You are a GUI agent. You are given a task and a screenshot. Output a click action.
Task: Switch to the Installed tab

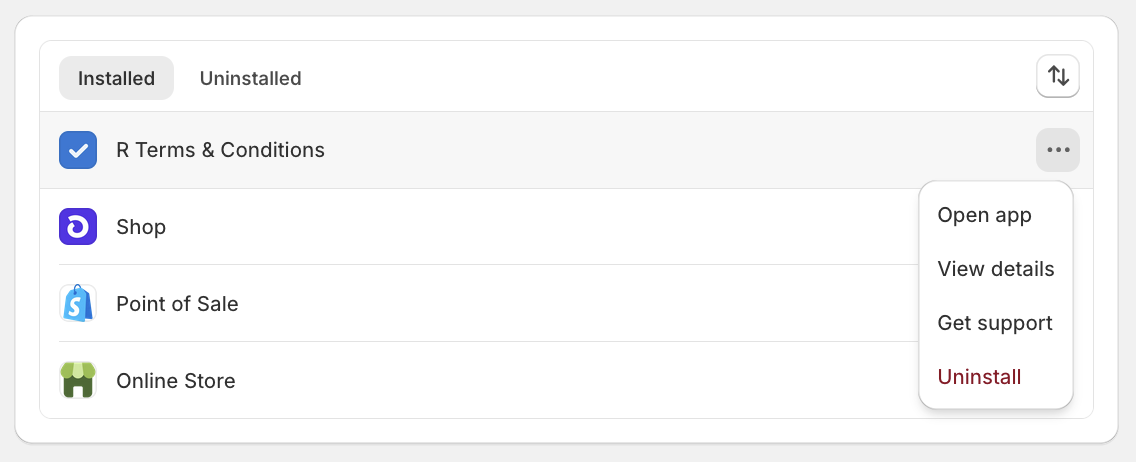tap(117, 78)
